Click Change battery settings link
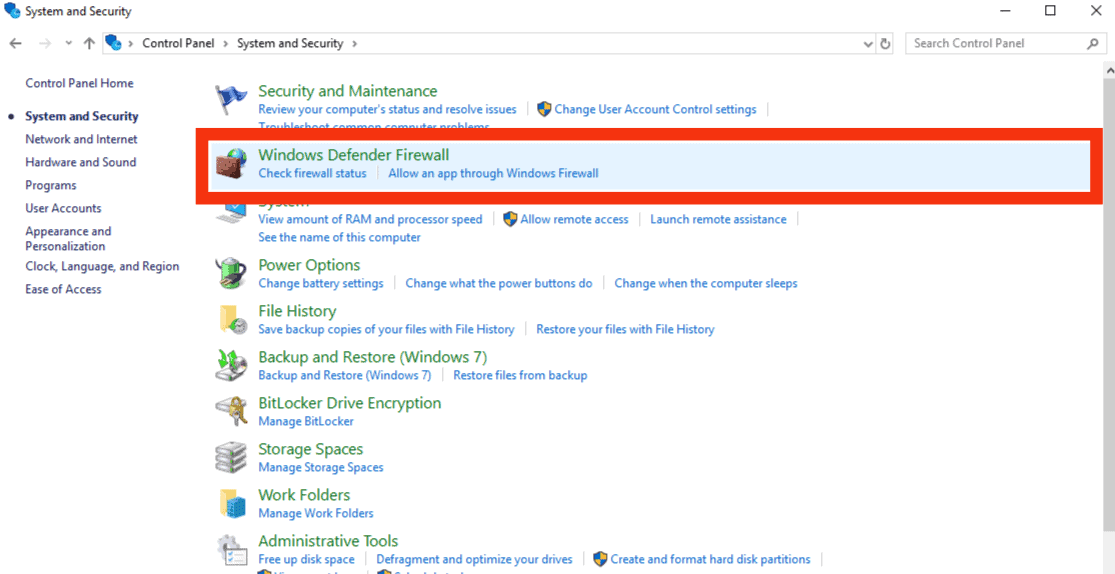Image resolution: width=1115 pixels, height=574 pixels. pos(321,283)
